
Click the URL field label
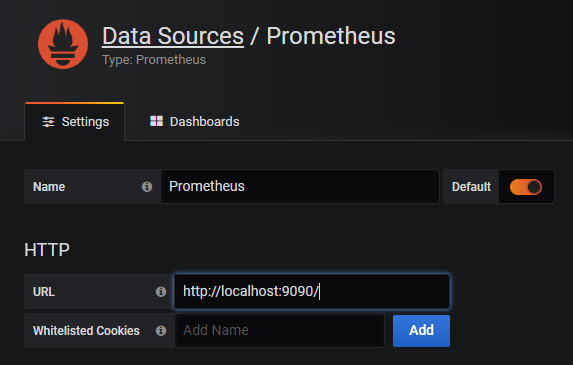[x=44, y=292]
